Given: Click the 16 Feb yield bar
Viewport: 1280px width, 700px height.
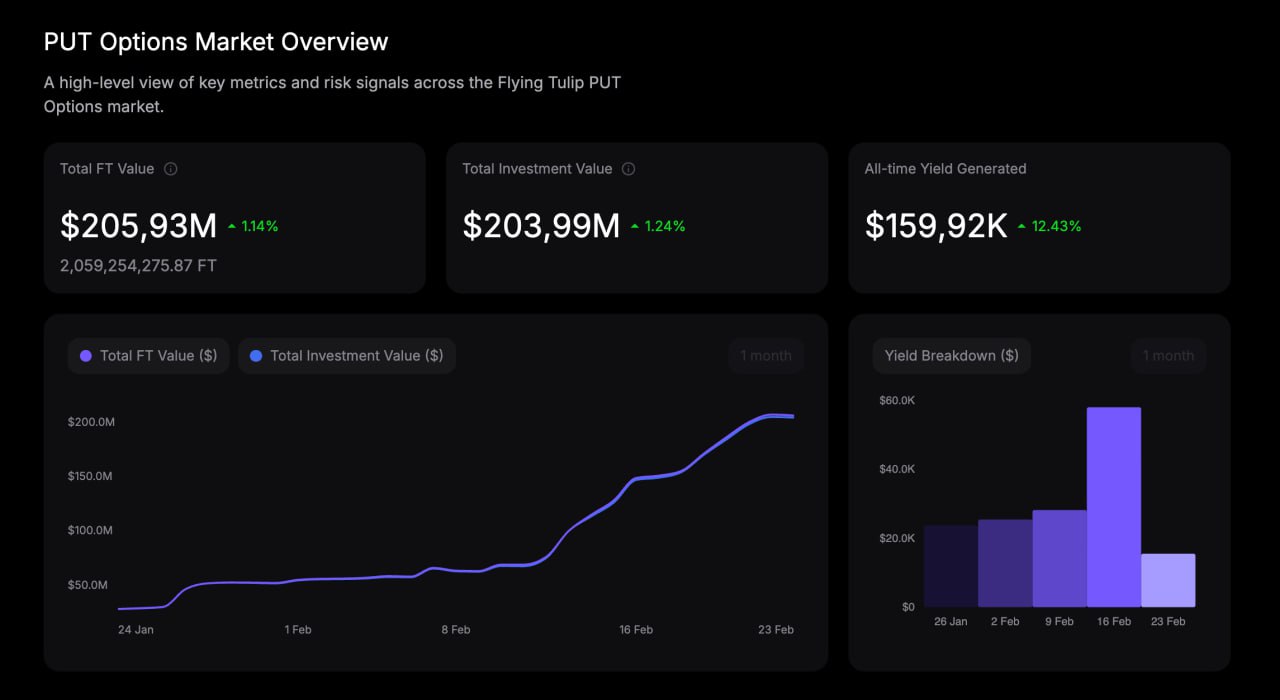Looking at the screenshot, I should (x=1113, y=507).
